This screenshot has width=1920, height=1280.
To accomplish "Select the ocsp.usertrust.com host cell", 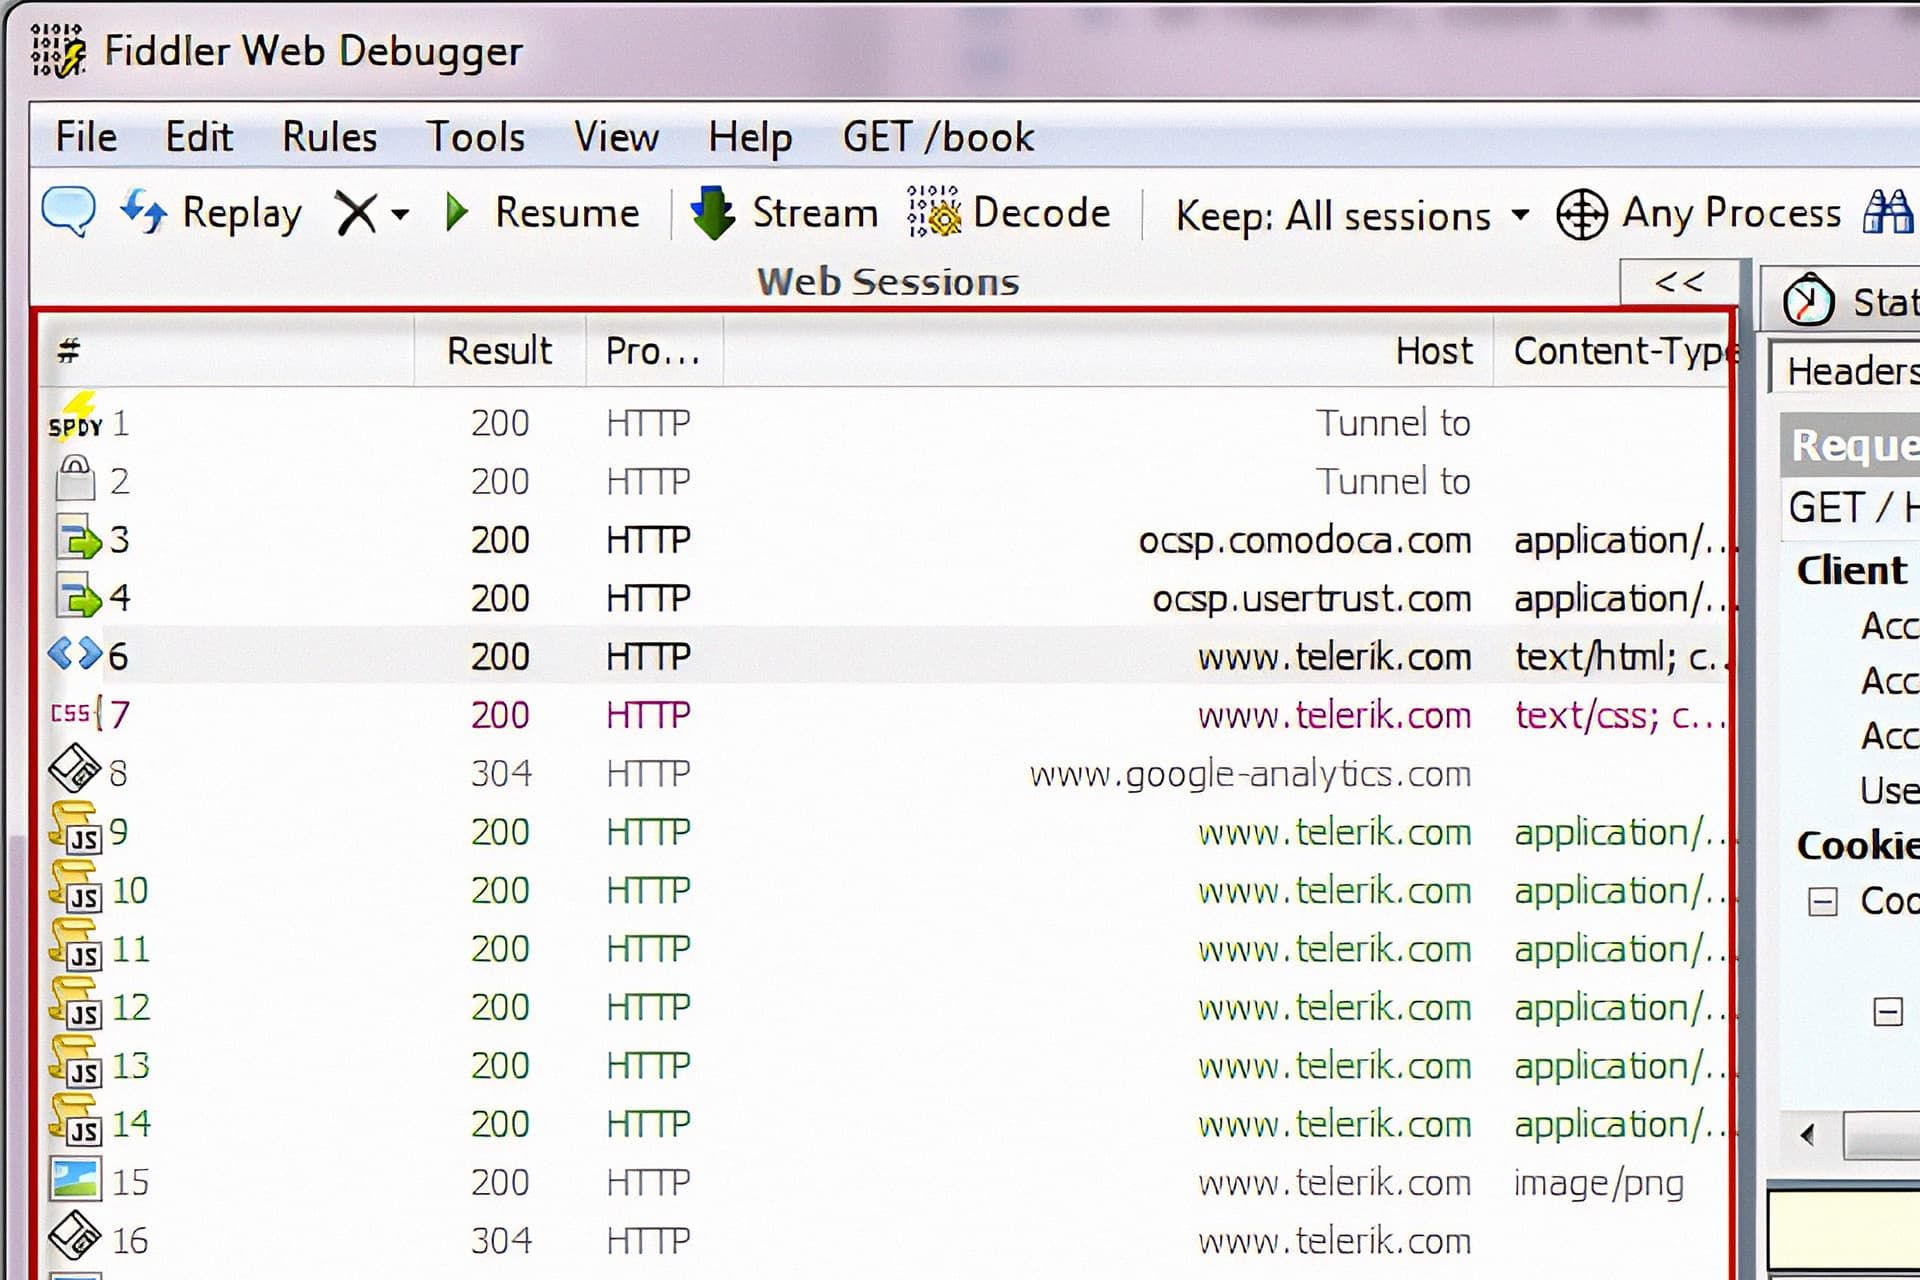I will point(1312,598).
